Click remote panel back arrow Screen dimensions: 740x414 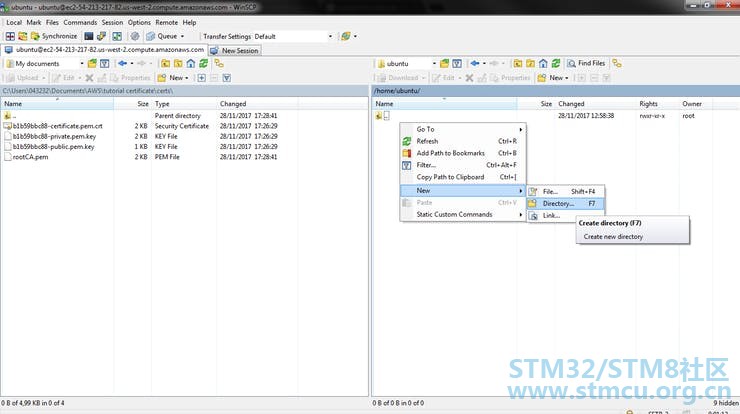[475, 64]
